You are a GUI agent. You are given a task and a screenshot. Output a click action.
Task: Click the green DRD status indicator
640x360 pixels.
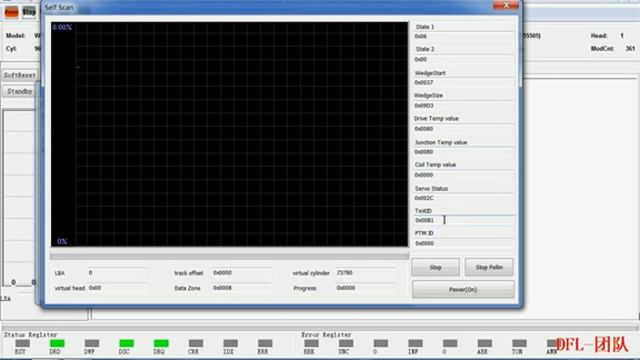pyautogui.click(x=57, y=344)
